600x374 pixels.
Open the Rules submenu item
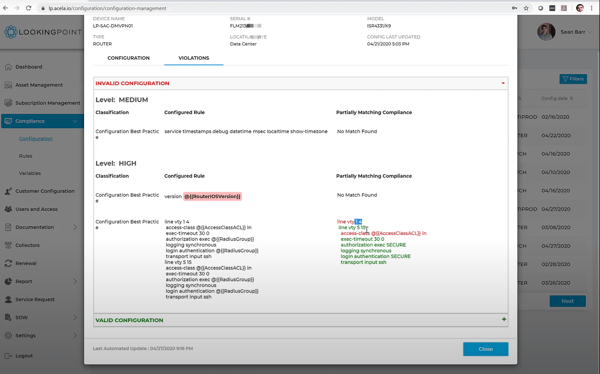(26, 156)
